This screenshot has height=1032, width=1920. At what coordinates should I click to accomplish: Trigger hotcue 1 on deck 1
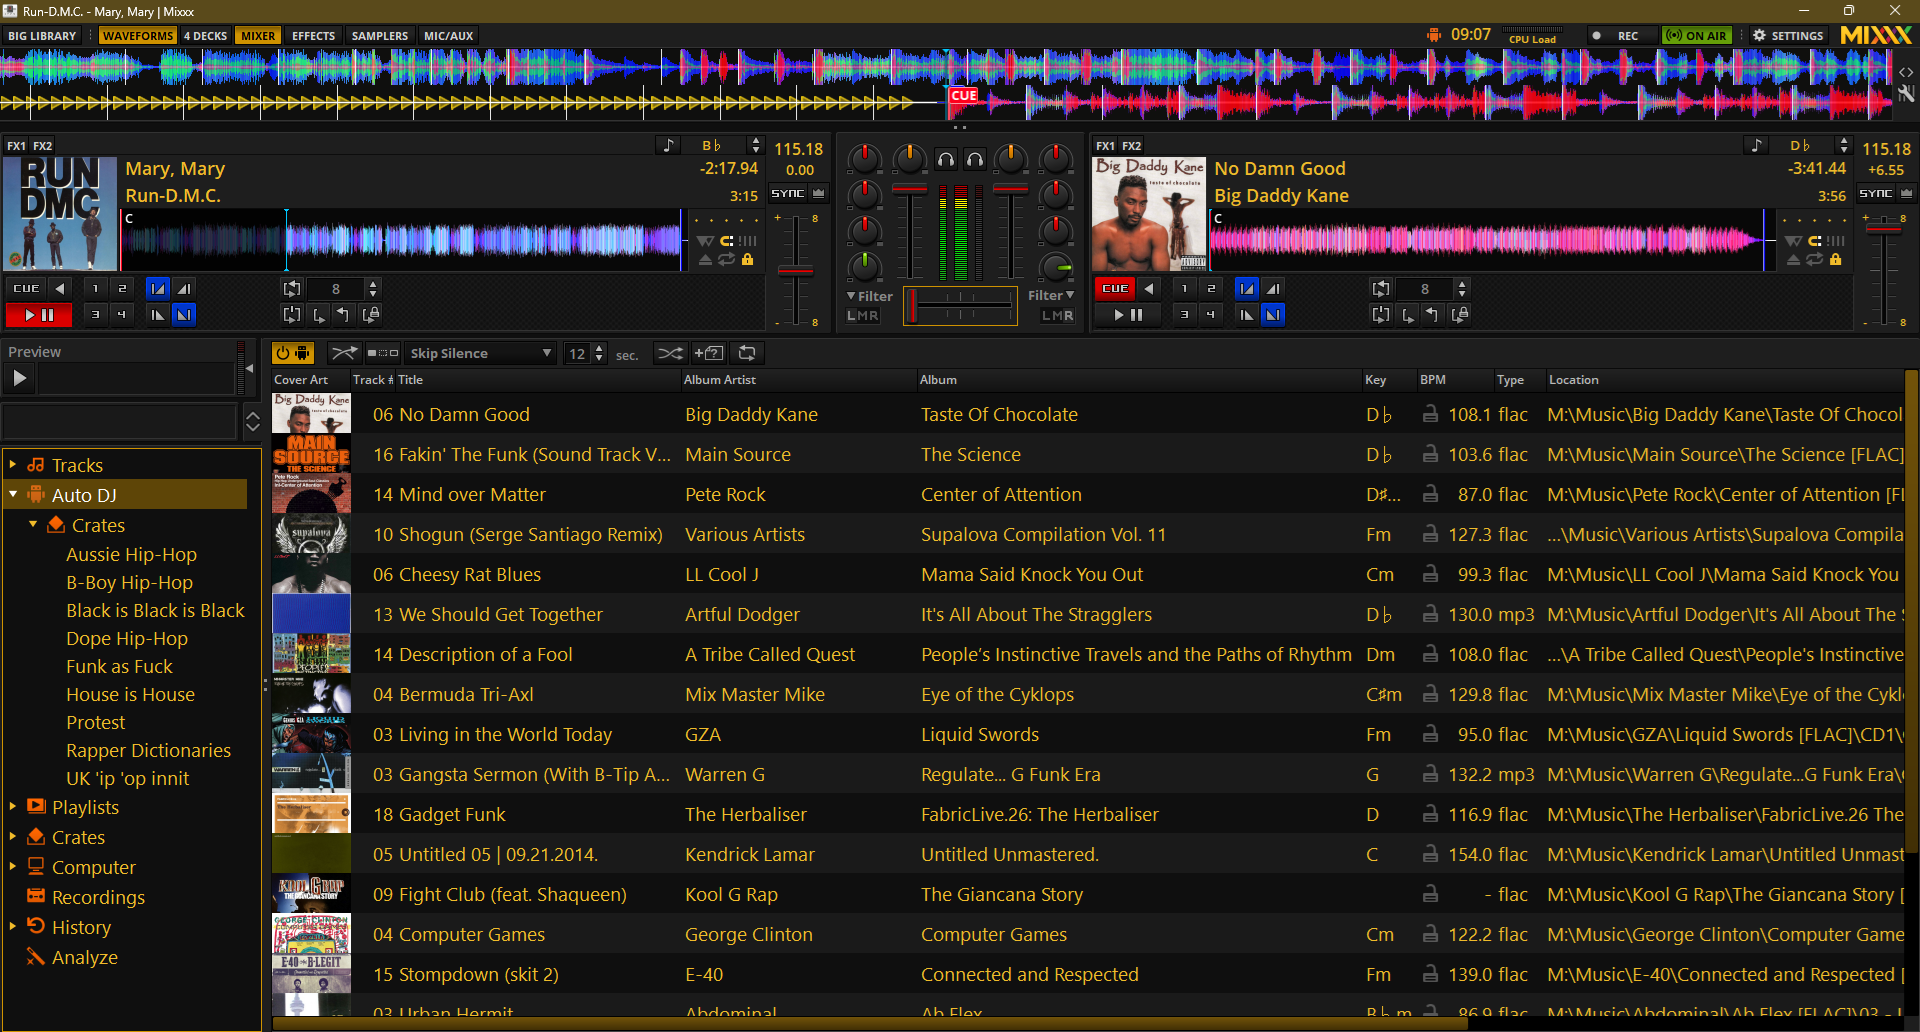coord(95,288)
